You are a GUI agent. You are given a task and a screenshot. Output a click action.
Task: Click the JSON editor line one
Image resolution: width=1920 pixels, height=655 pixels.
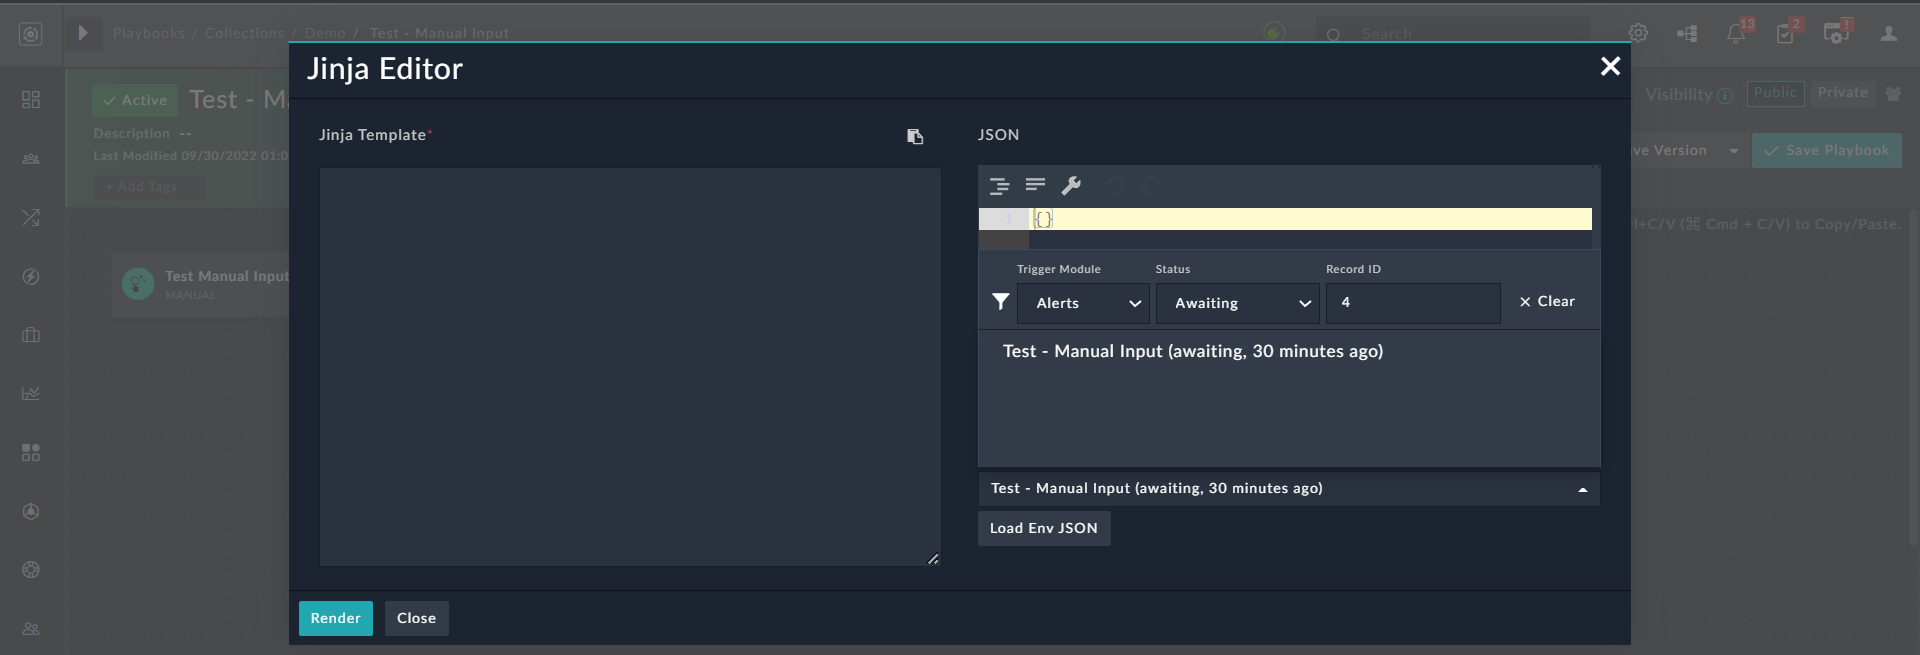pos(1310,219)
